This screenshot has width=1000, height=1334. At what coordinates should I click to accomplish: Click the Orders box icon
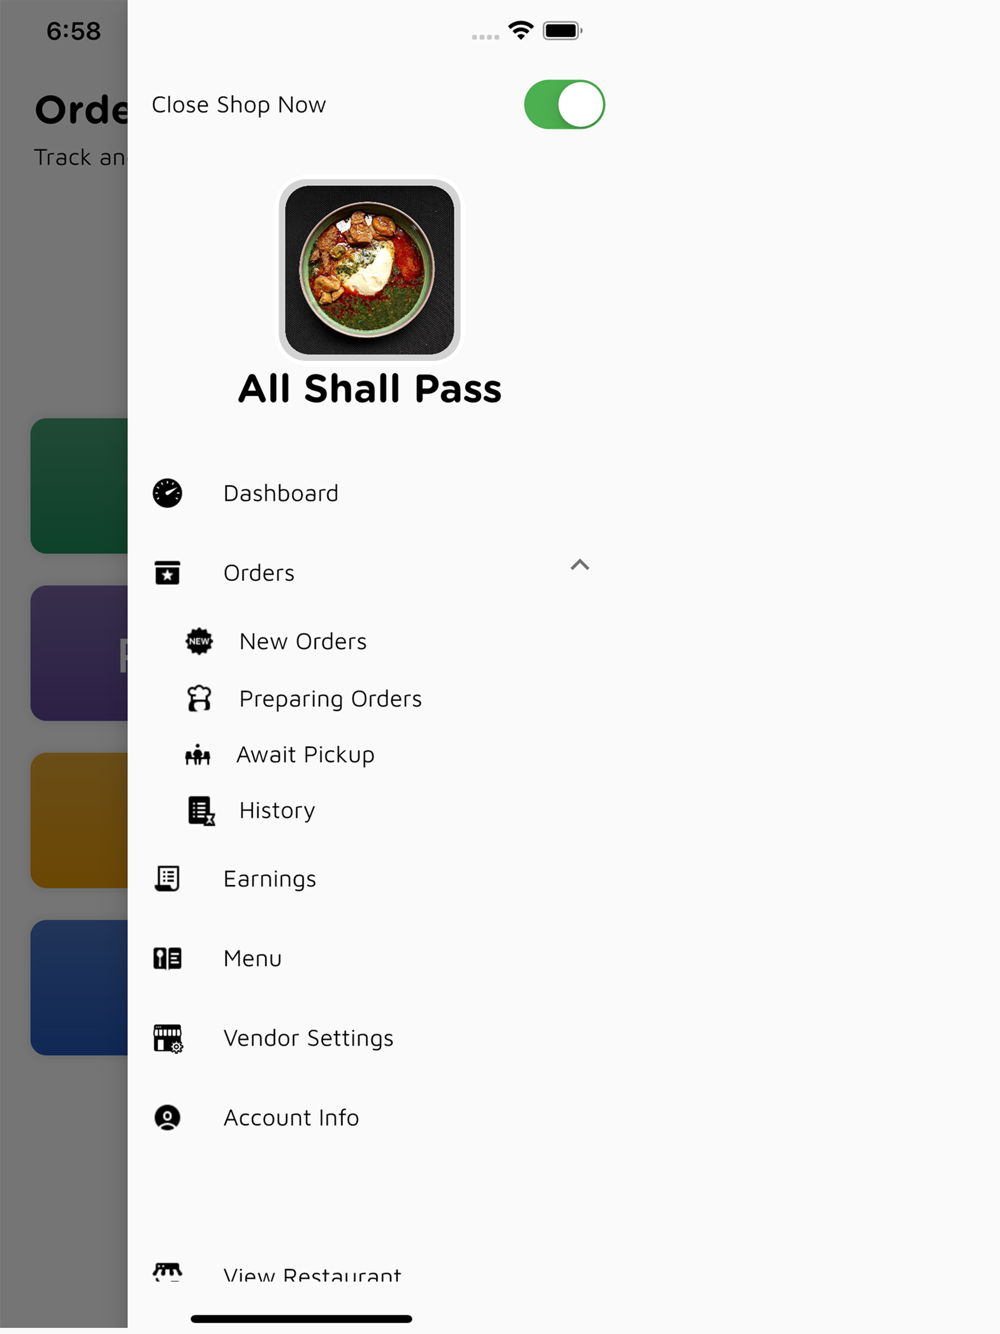167,572
